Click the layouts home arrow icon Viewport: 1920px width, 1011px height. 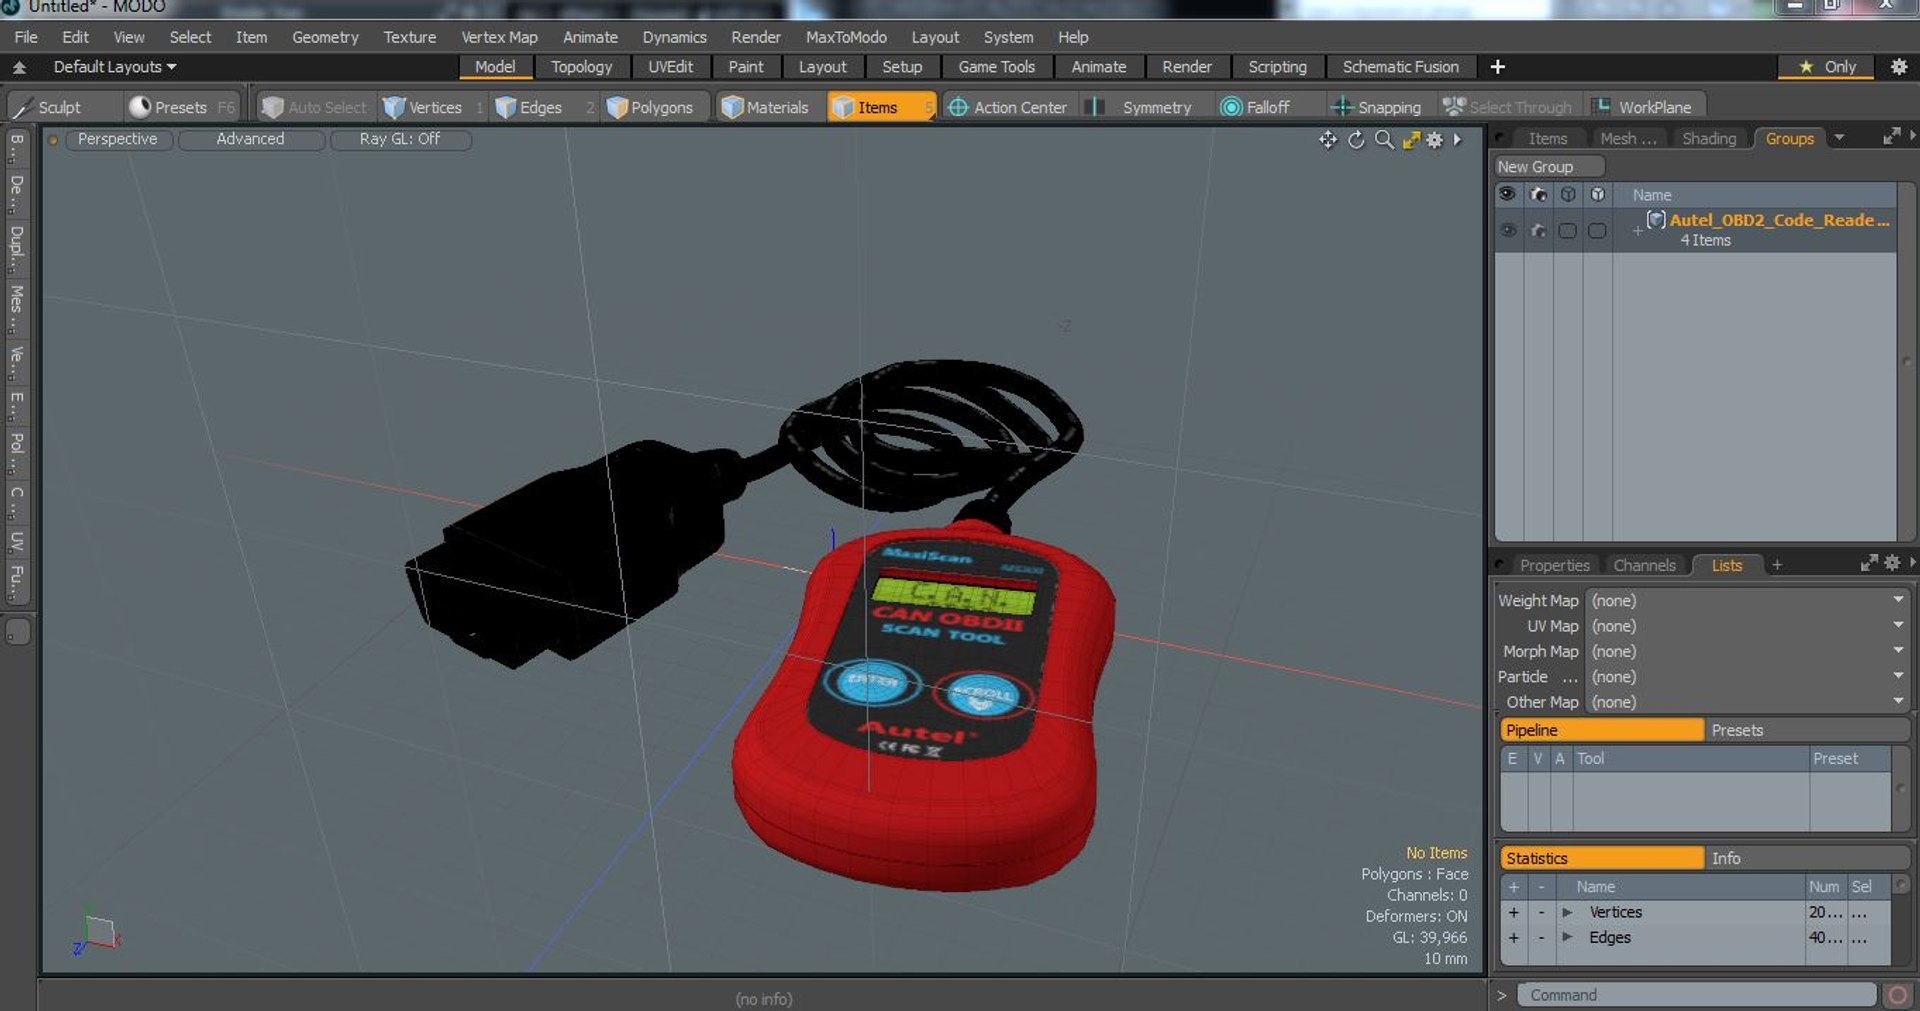point(19,67)
